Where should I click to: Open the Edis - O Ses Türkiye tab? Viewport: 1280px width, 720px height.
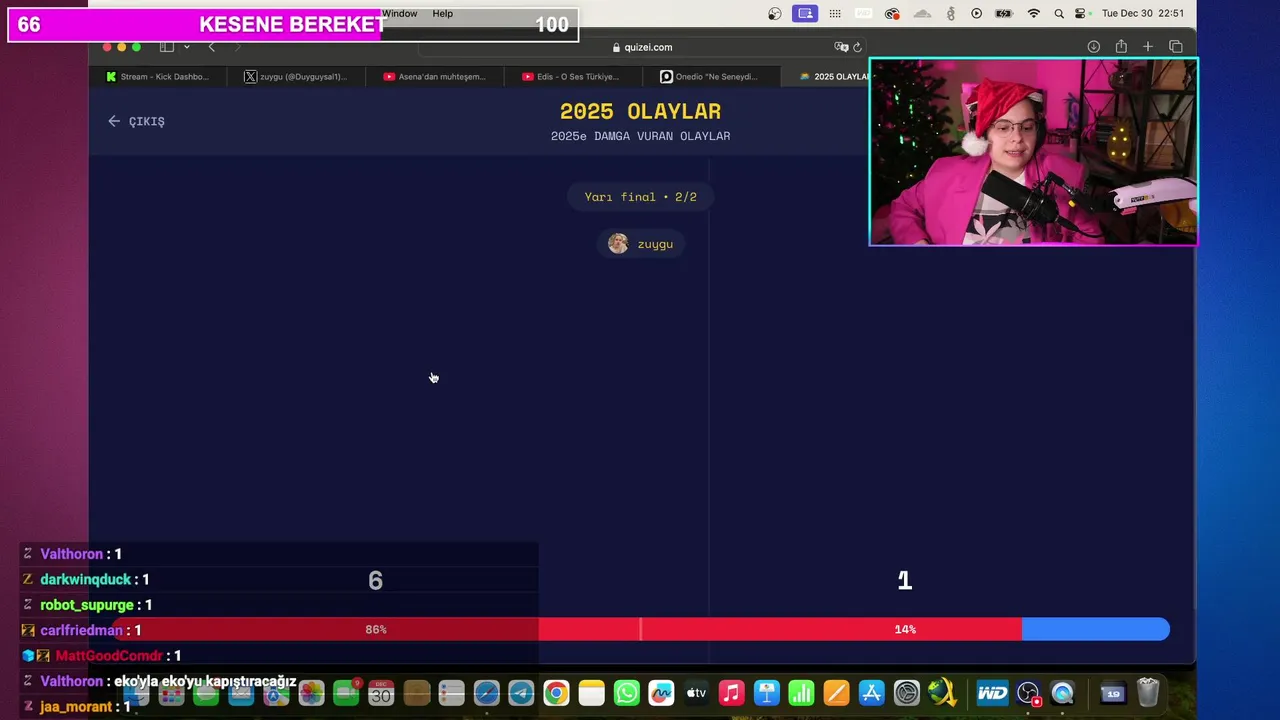(572, 77)
